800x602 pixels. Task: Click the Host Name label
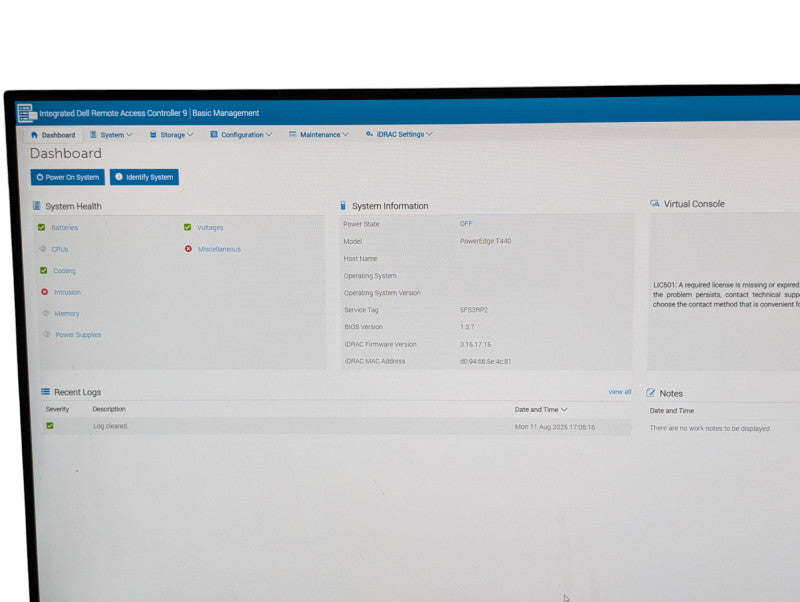tap(360, 259)
